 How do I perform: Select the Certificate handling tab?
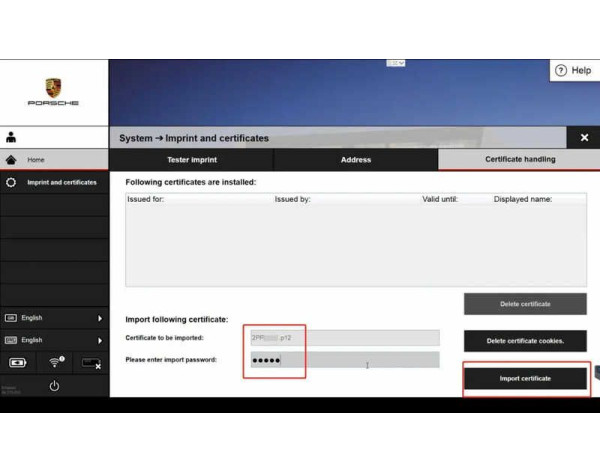click(520, 160)
